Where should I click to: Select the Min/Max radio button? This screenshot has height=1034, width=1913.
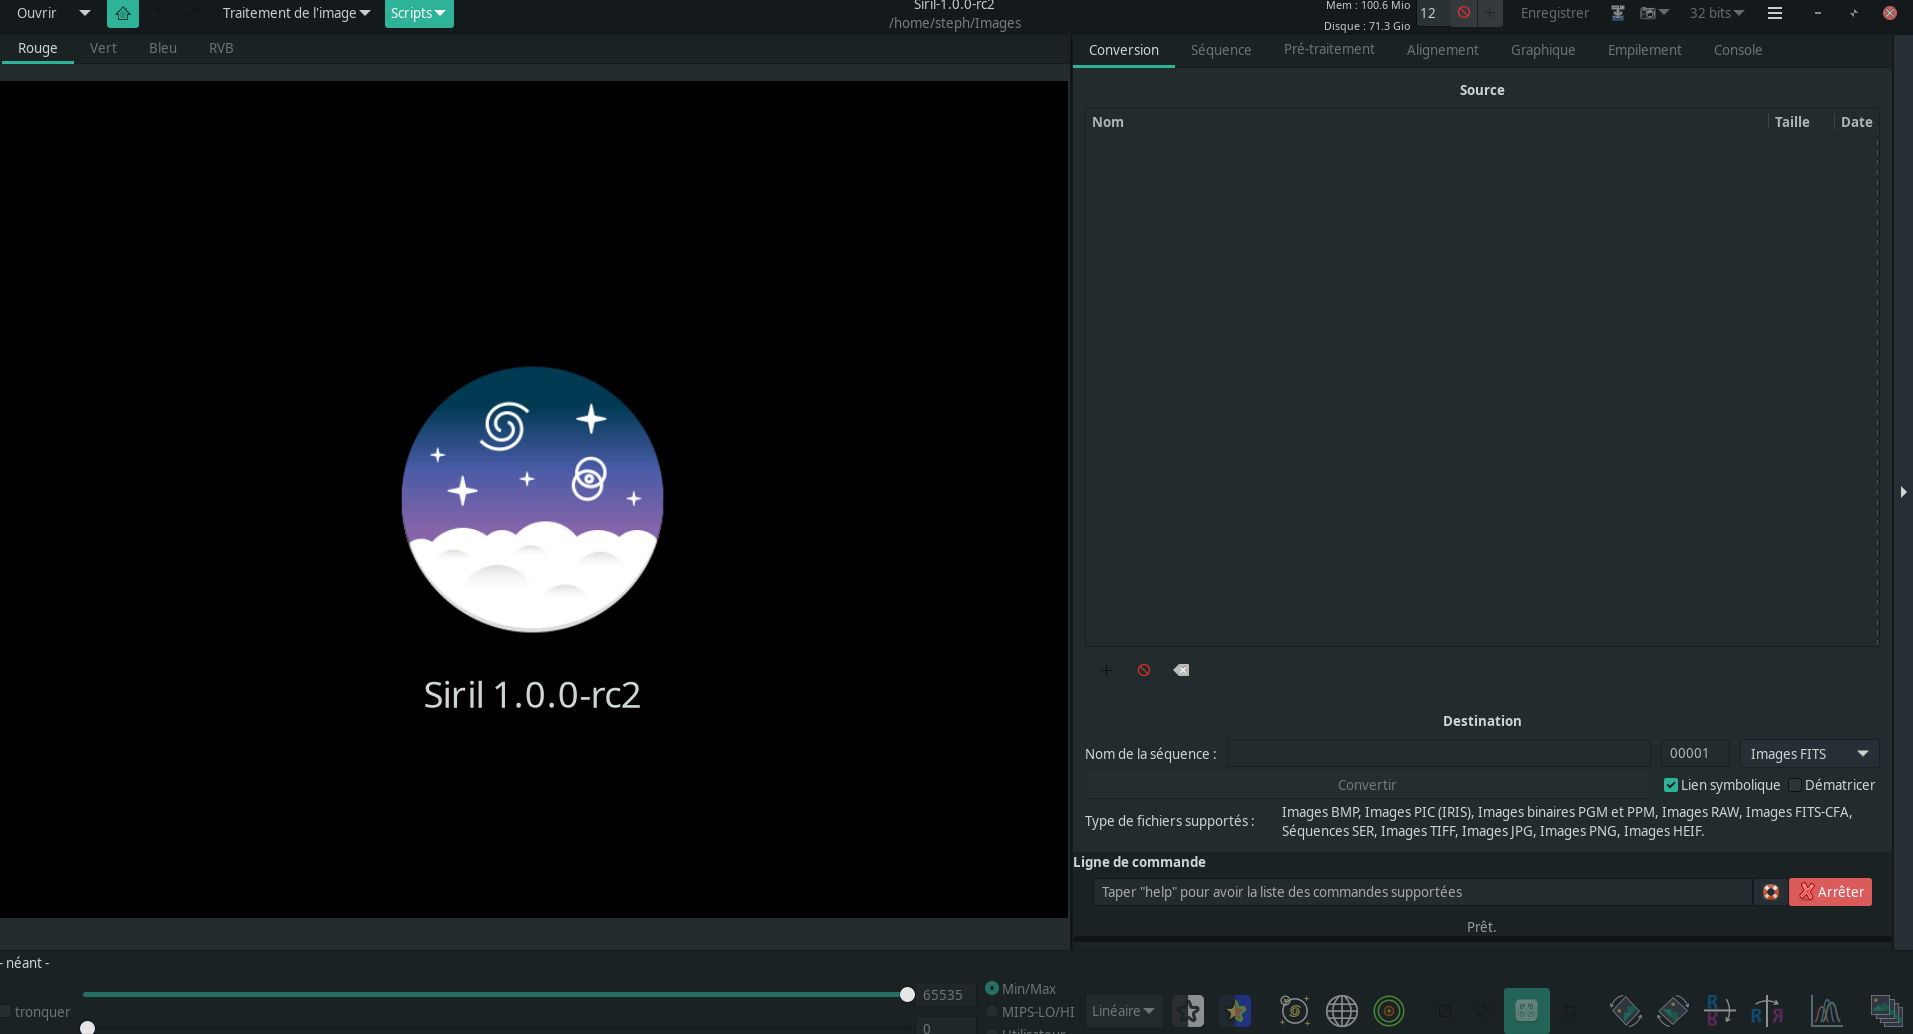click(992, 988)
